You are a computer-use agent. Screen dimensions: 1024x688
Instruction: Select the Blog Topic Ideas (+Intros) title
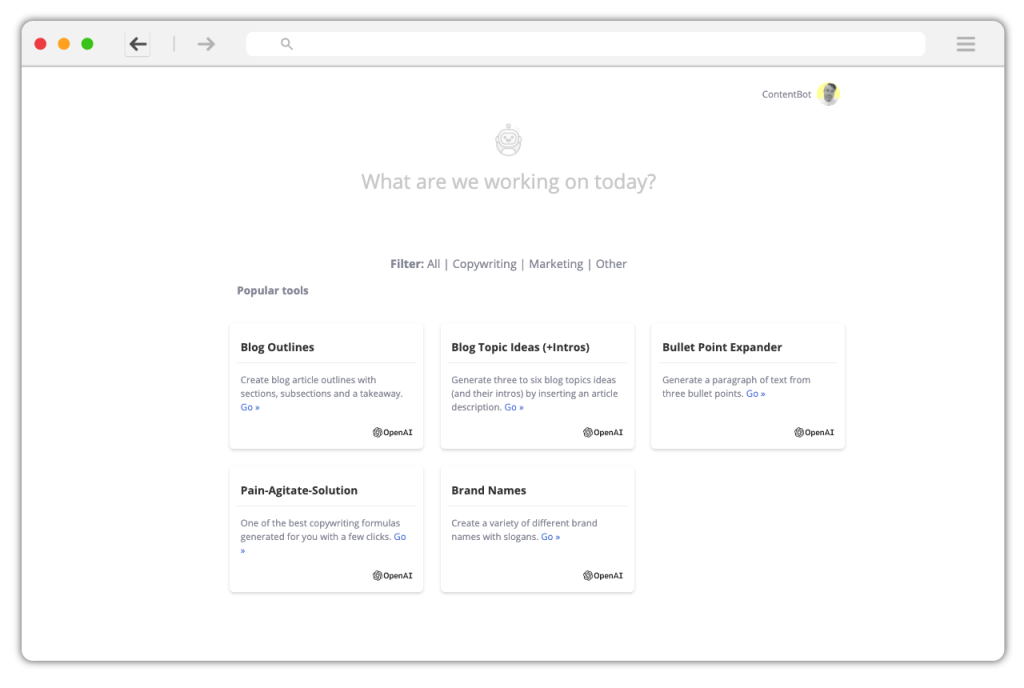click(520, 347)
